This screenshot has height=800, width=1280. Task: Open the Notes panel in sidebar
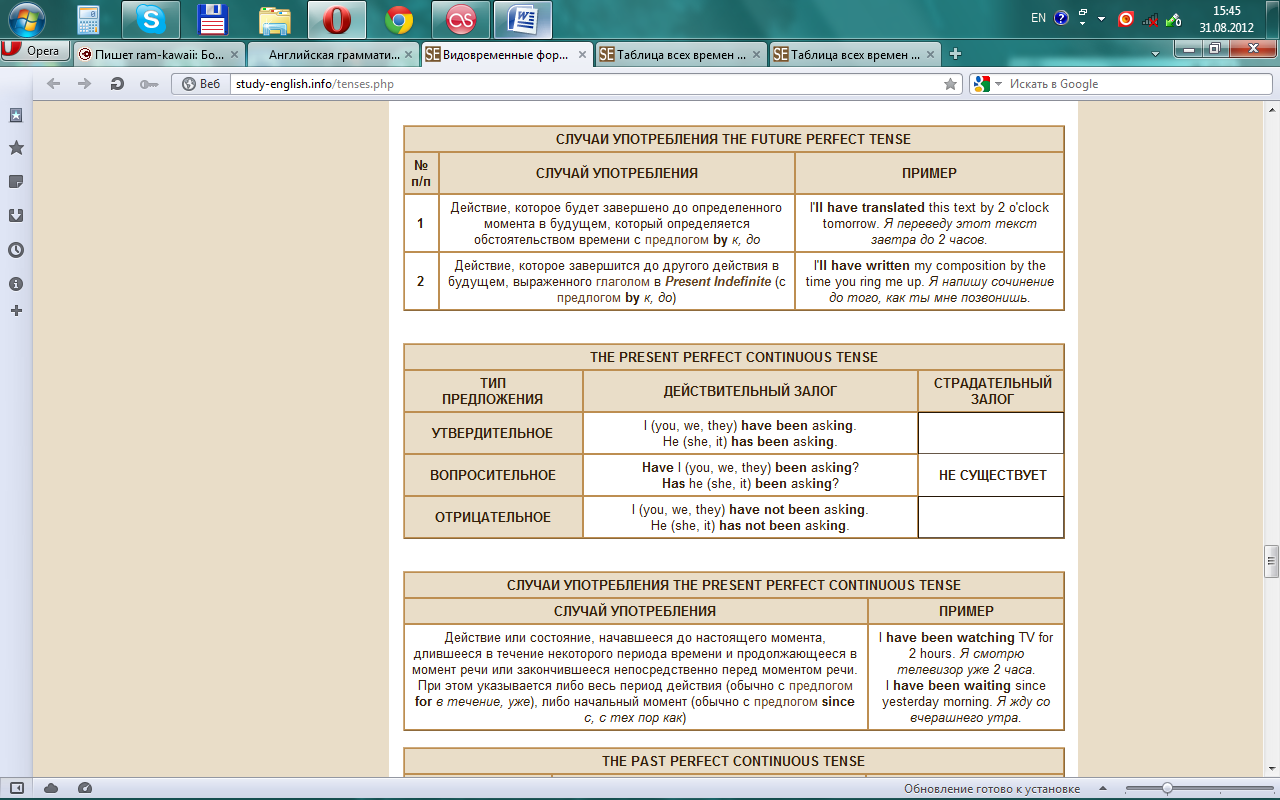(16, 181)
